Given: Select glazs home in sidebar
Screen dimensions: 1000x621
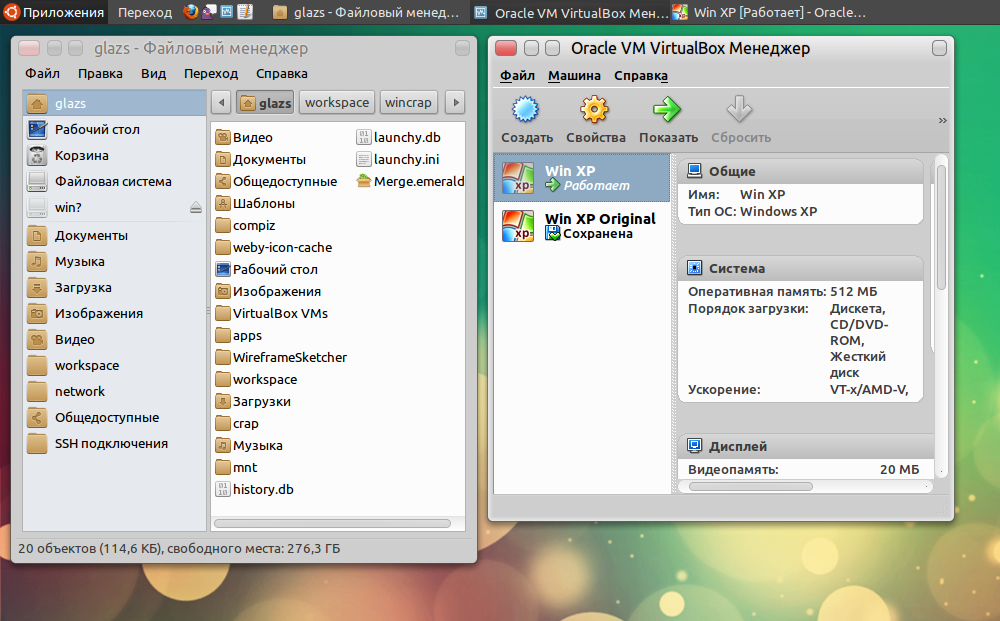Looking at the screenshot, I should tap(115, 103).
